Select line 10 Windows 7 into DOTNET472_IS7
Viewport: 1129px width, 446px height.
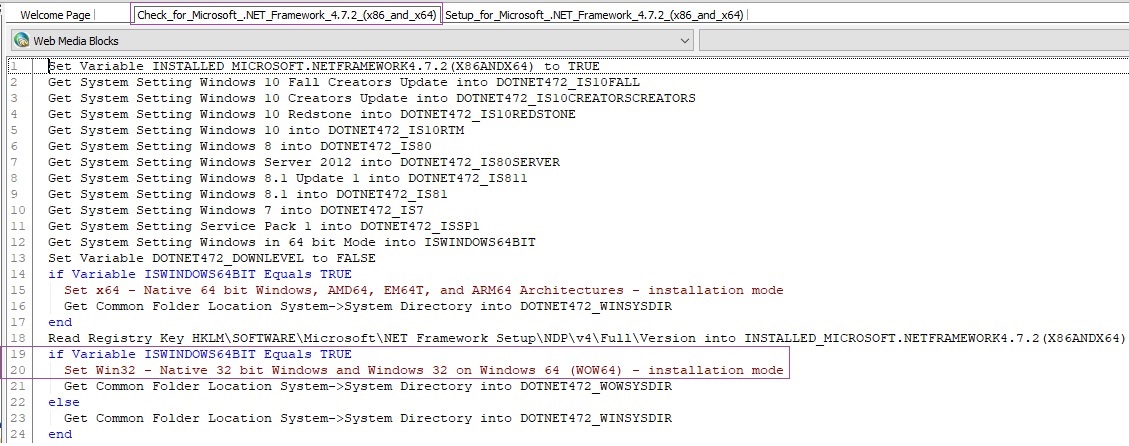[x=235, y=210]
